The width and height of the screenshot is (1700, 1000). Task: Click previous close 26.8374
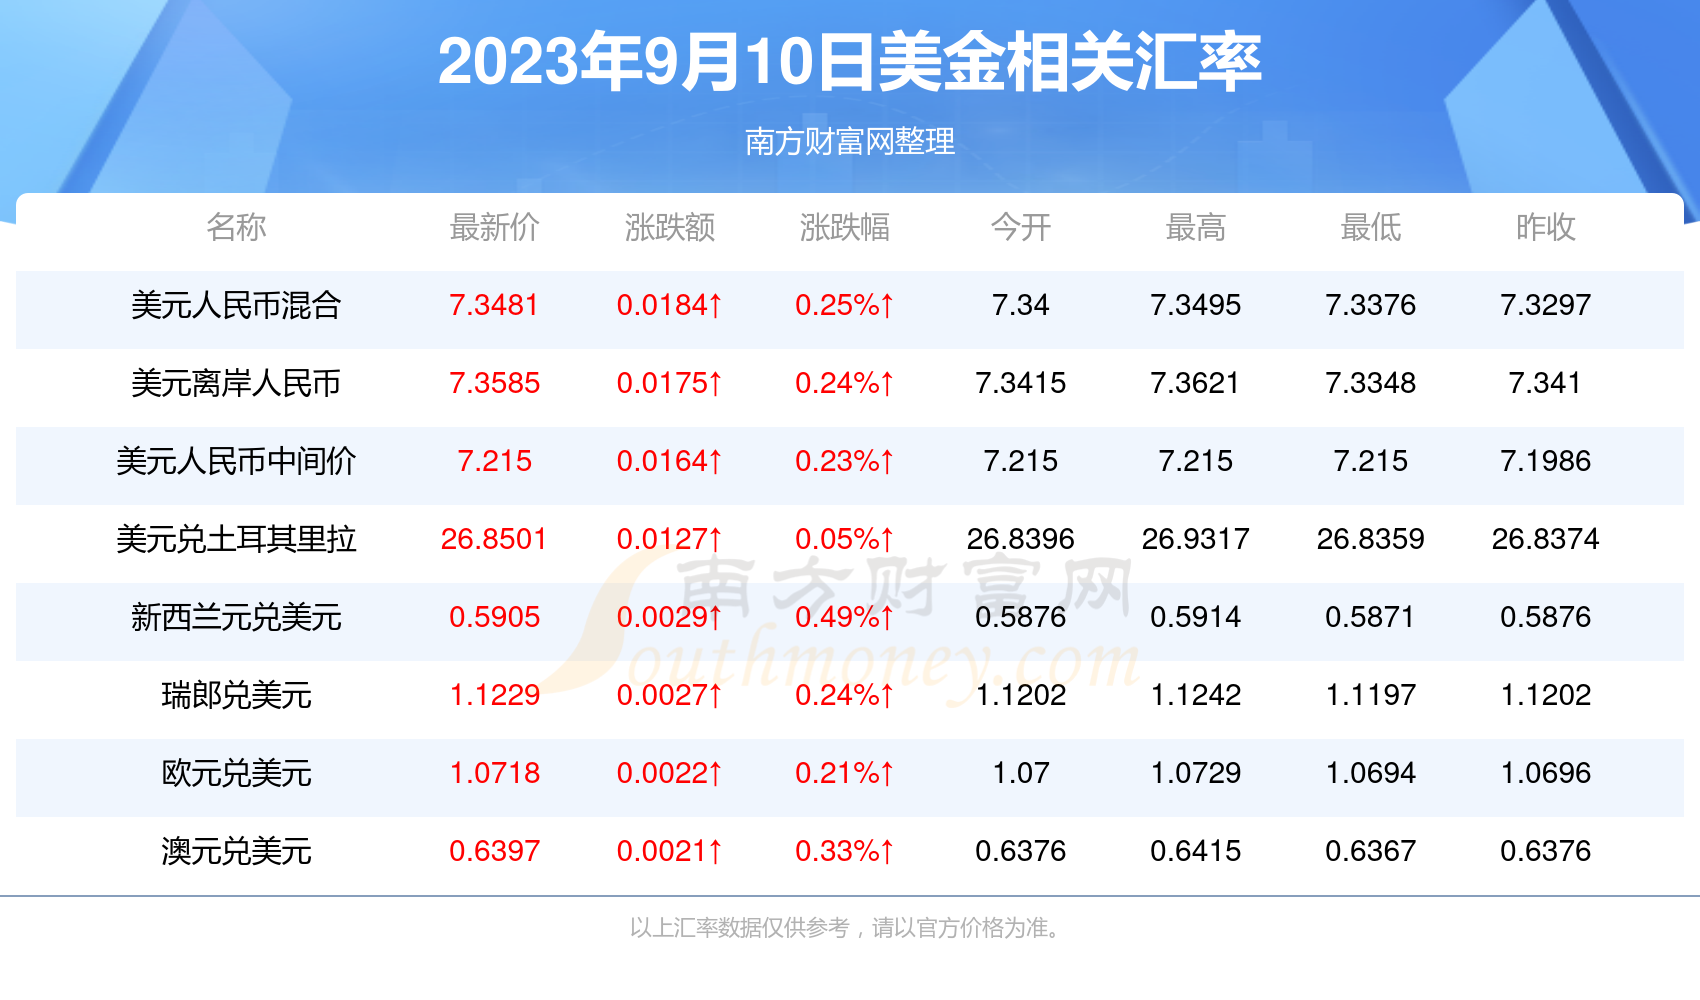1546,539
